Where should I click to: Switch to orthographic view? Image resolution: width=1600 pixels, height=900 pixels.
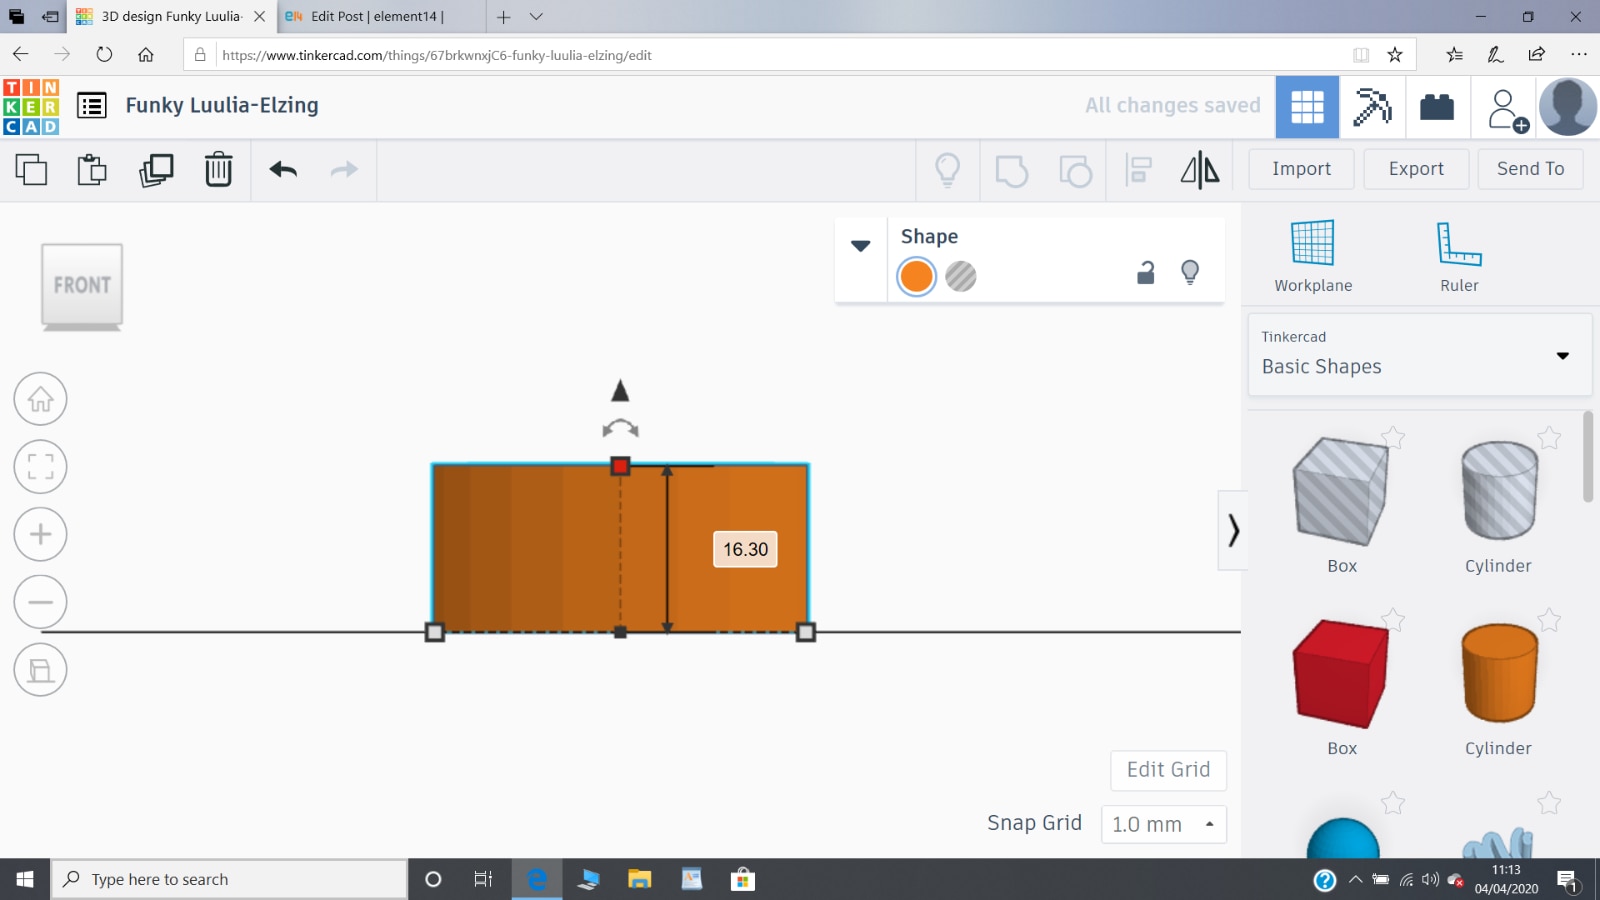click(x=41, y=670)
